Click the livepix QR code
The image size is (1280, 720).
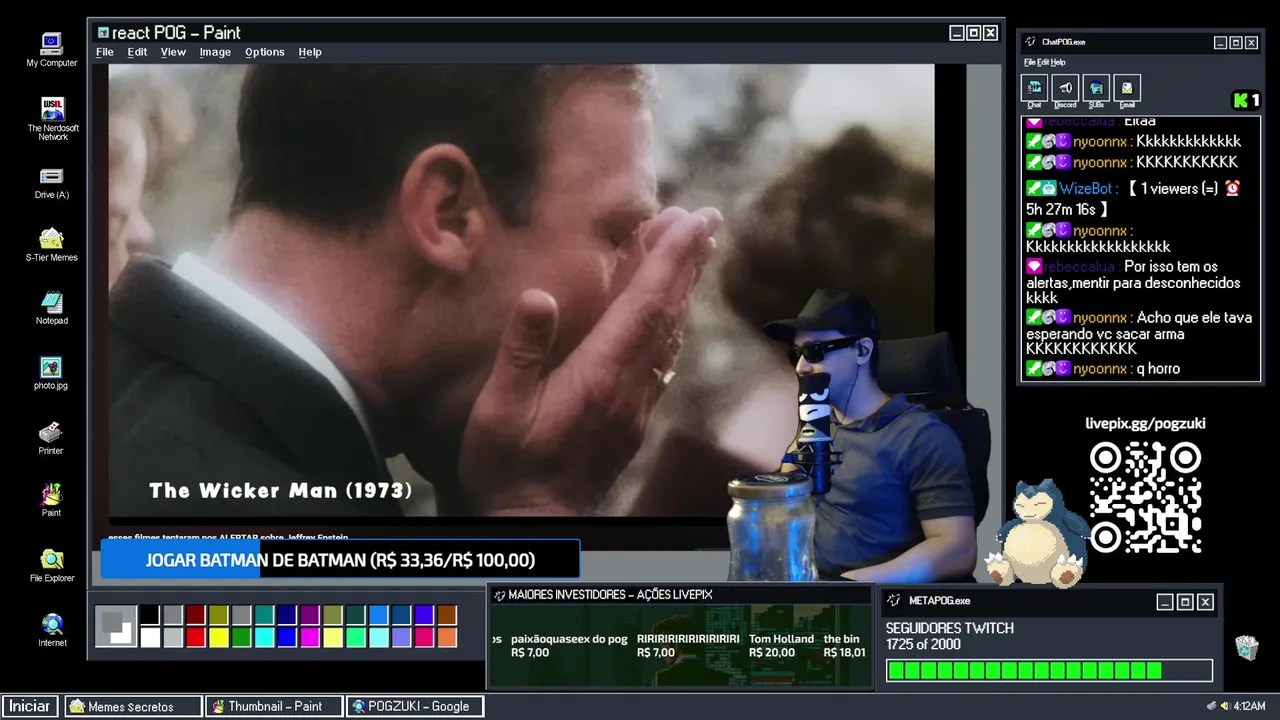click(x=1145, y=497)
